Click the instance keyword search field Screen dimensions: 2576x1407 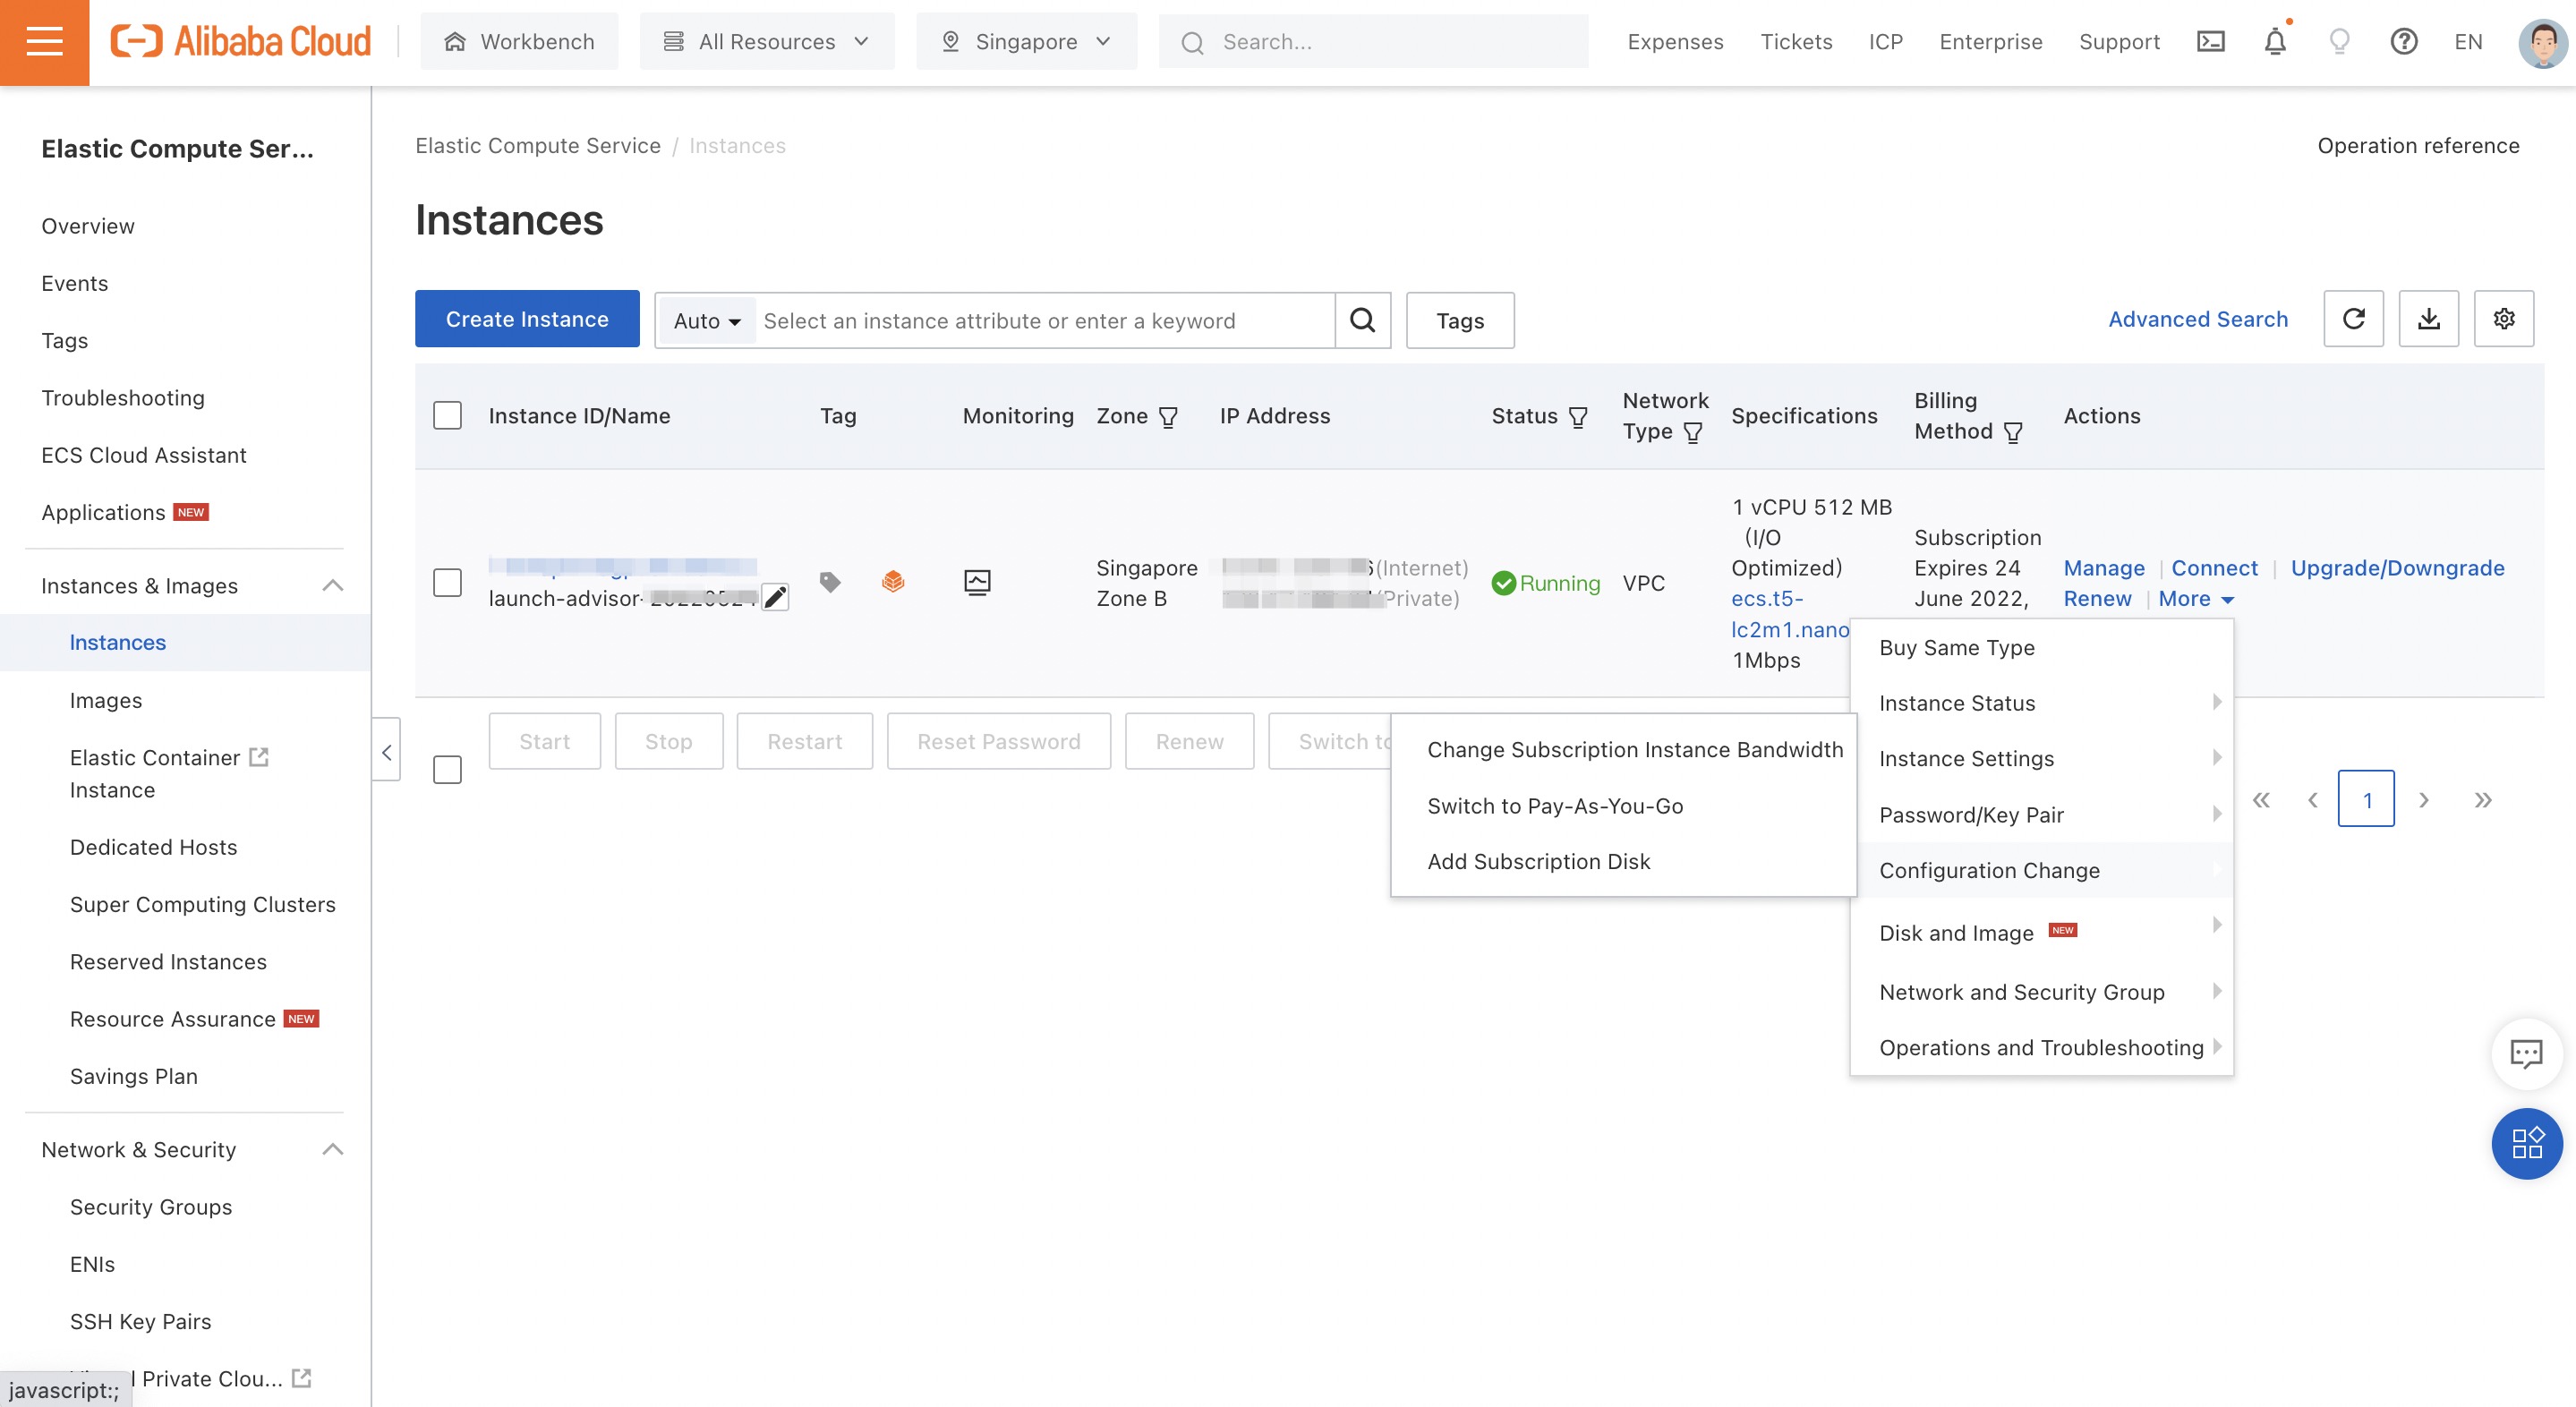pos(1044,321)
